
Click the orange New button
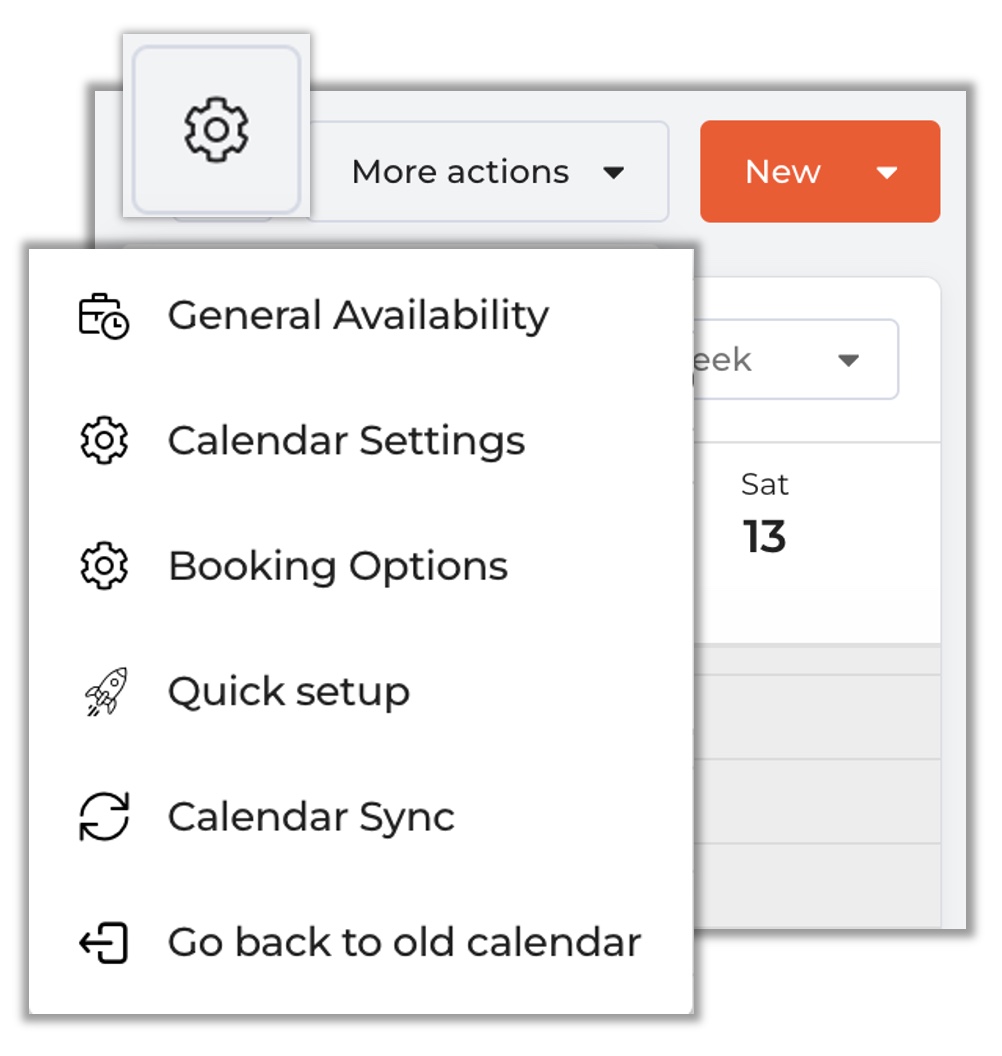[x=820, y=172]
